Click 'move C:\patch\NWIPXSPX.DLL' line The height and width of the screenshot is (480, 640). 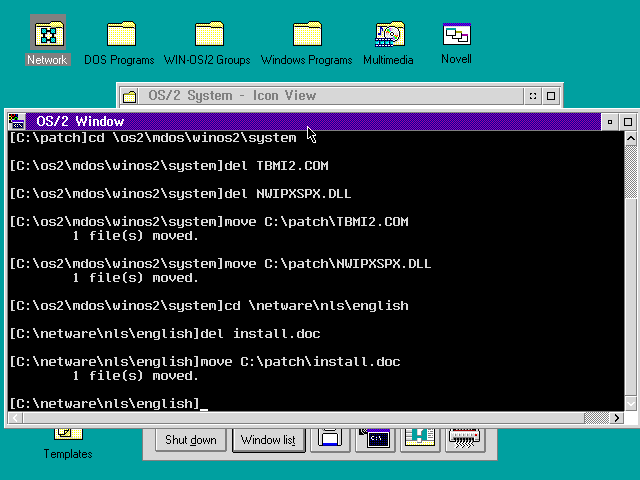220,264
